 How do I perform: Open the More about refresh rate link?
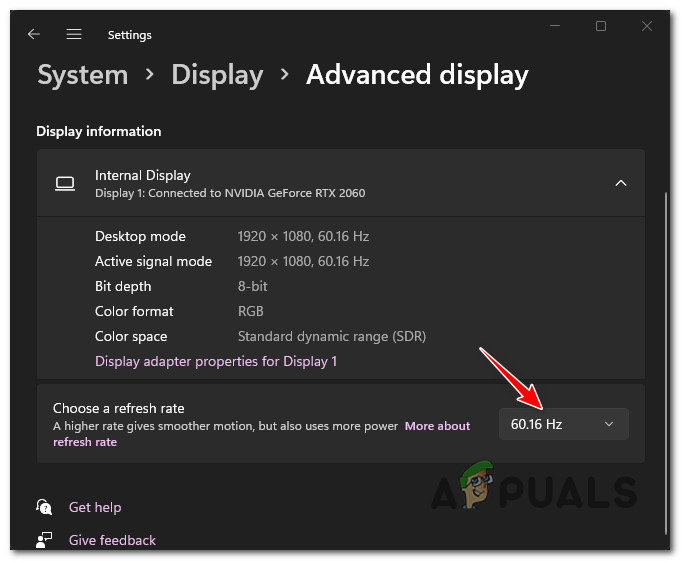(437, 426)
